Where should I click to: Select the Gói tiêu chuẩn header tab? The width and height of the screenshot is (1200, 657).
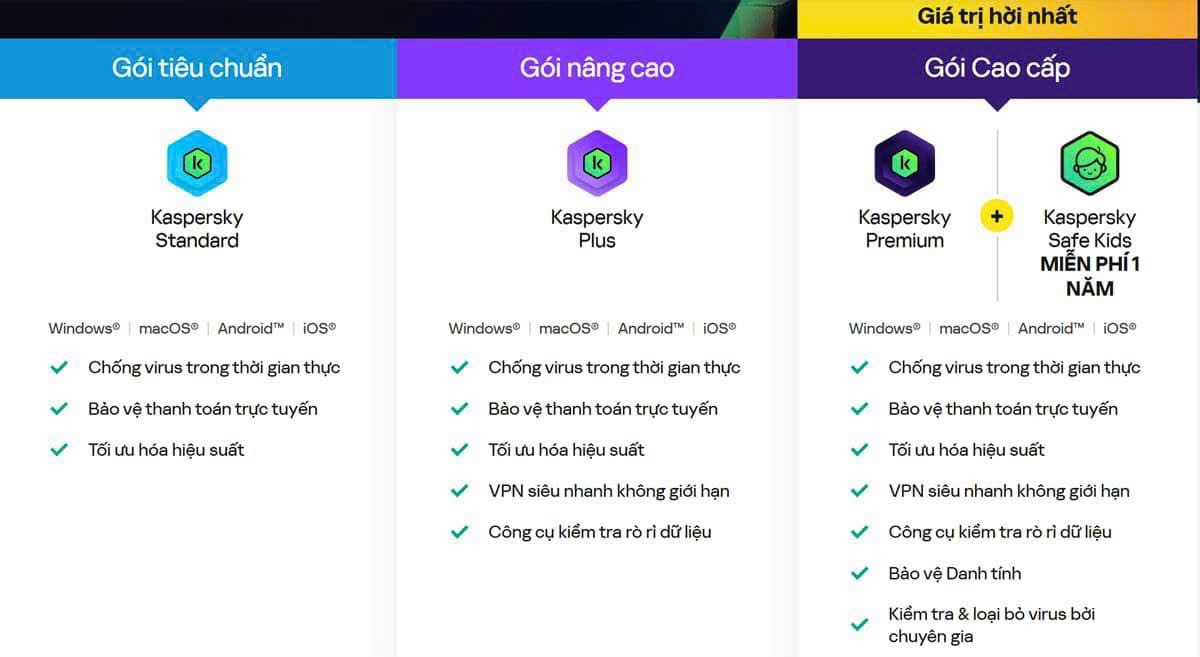[x=197, y=68]
